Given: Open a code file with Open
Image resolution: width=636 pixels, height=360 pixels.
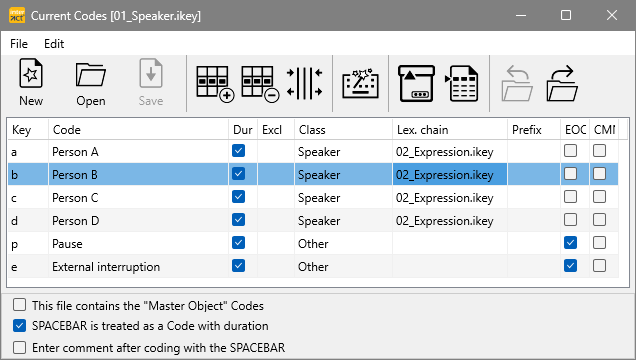Looking at the screenshot, I should point(90,83).
